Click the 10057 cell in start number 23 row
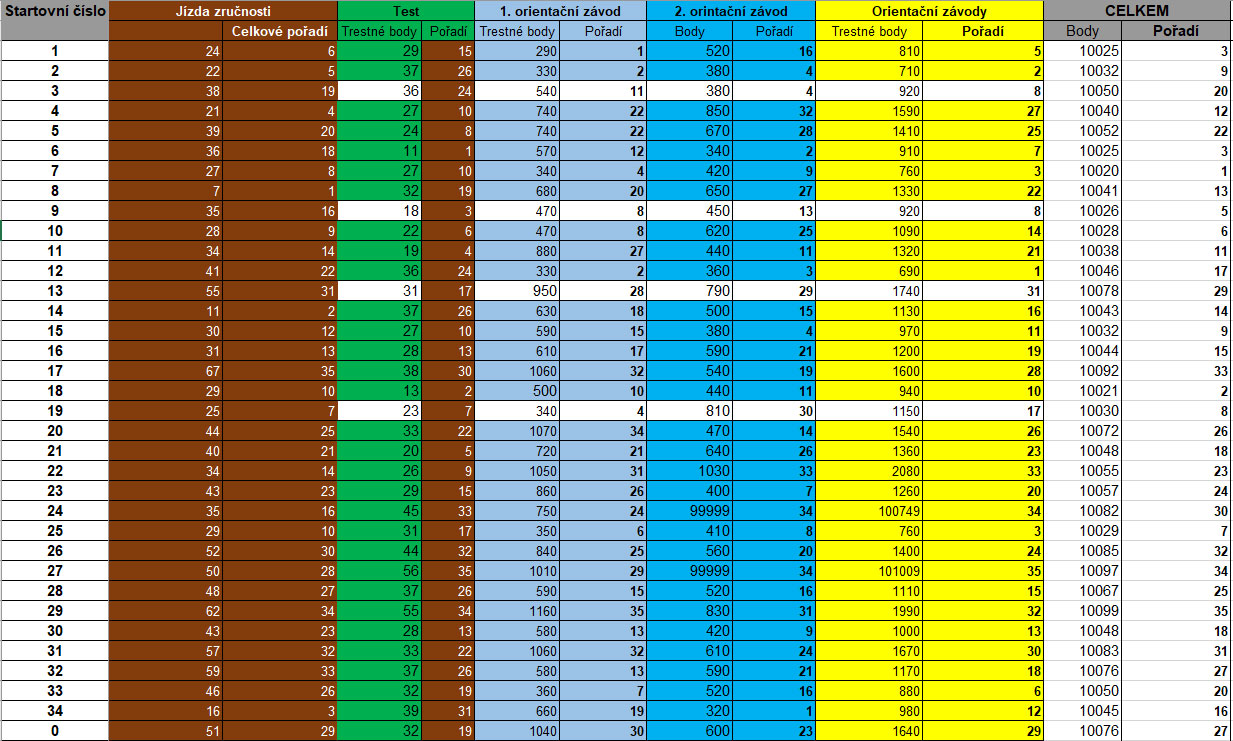 pos(1083,489)
